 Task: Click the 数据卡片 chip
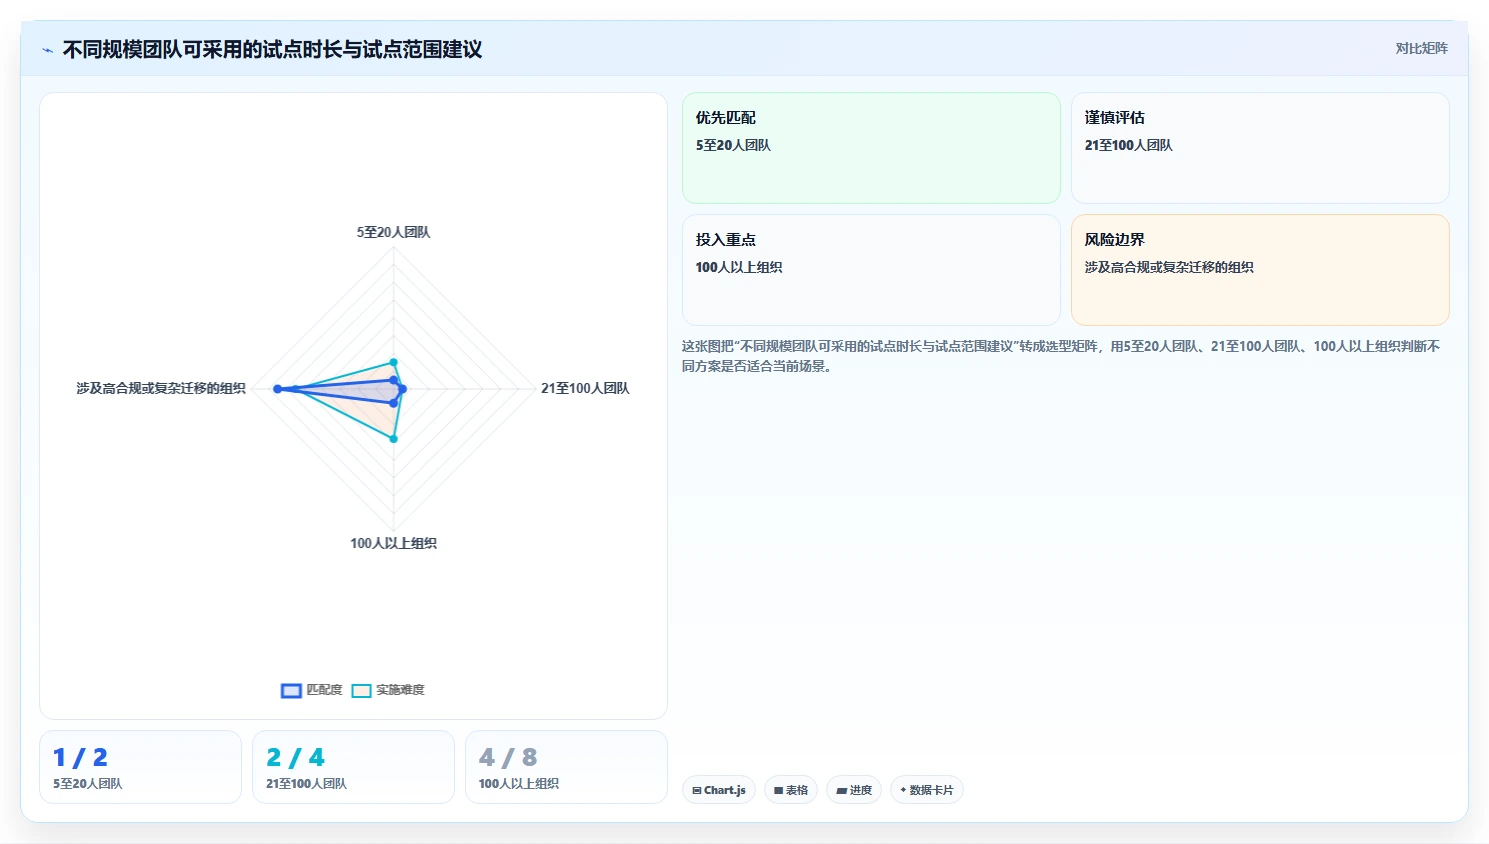click(927, 790)
